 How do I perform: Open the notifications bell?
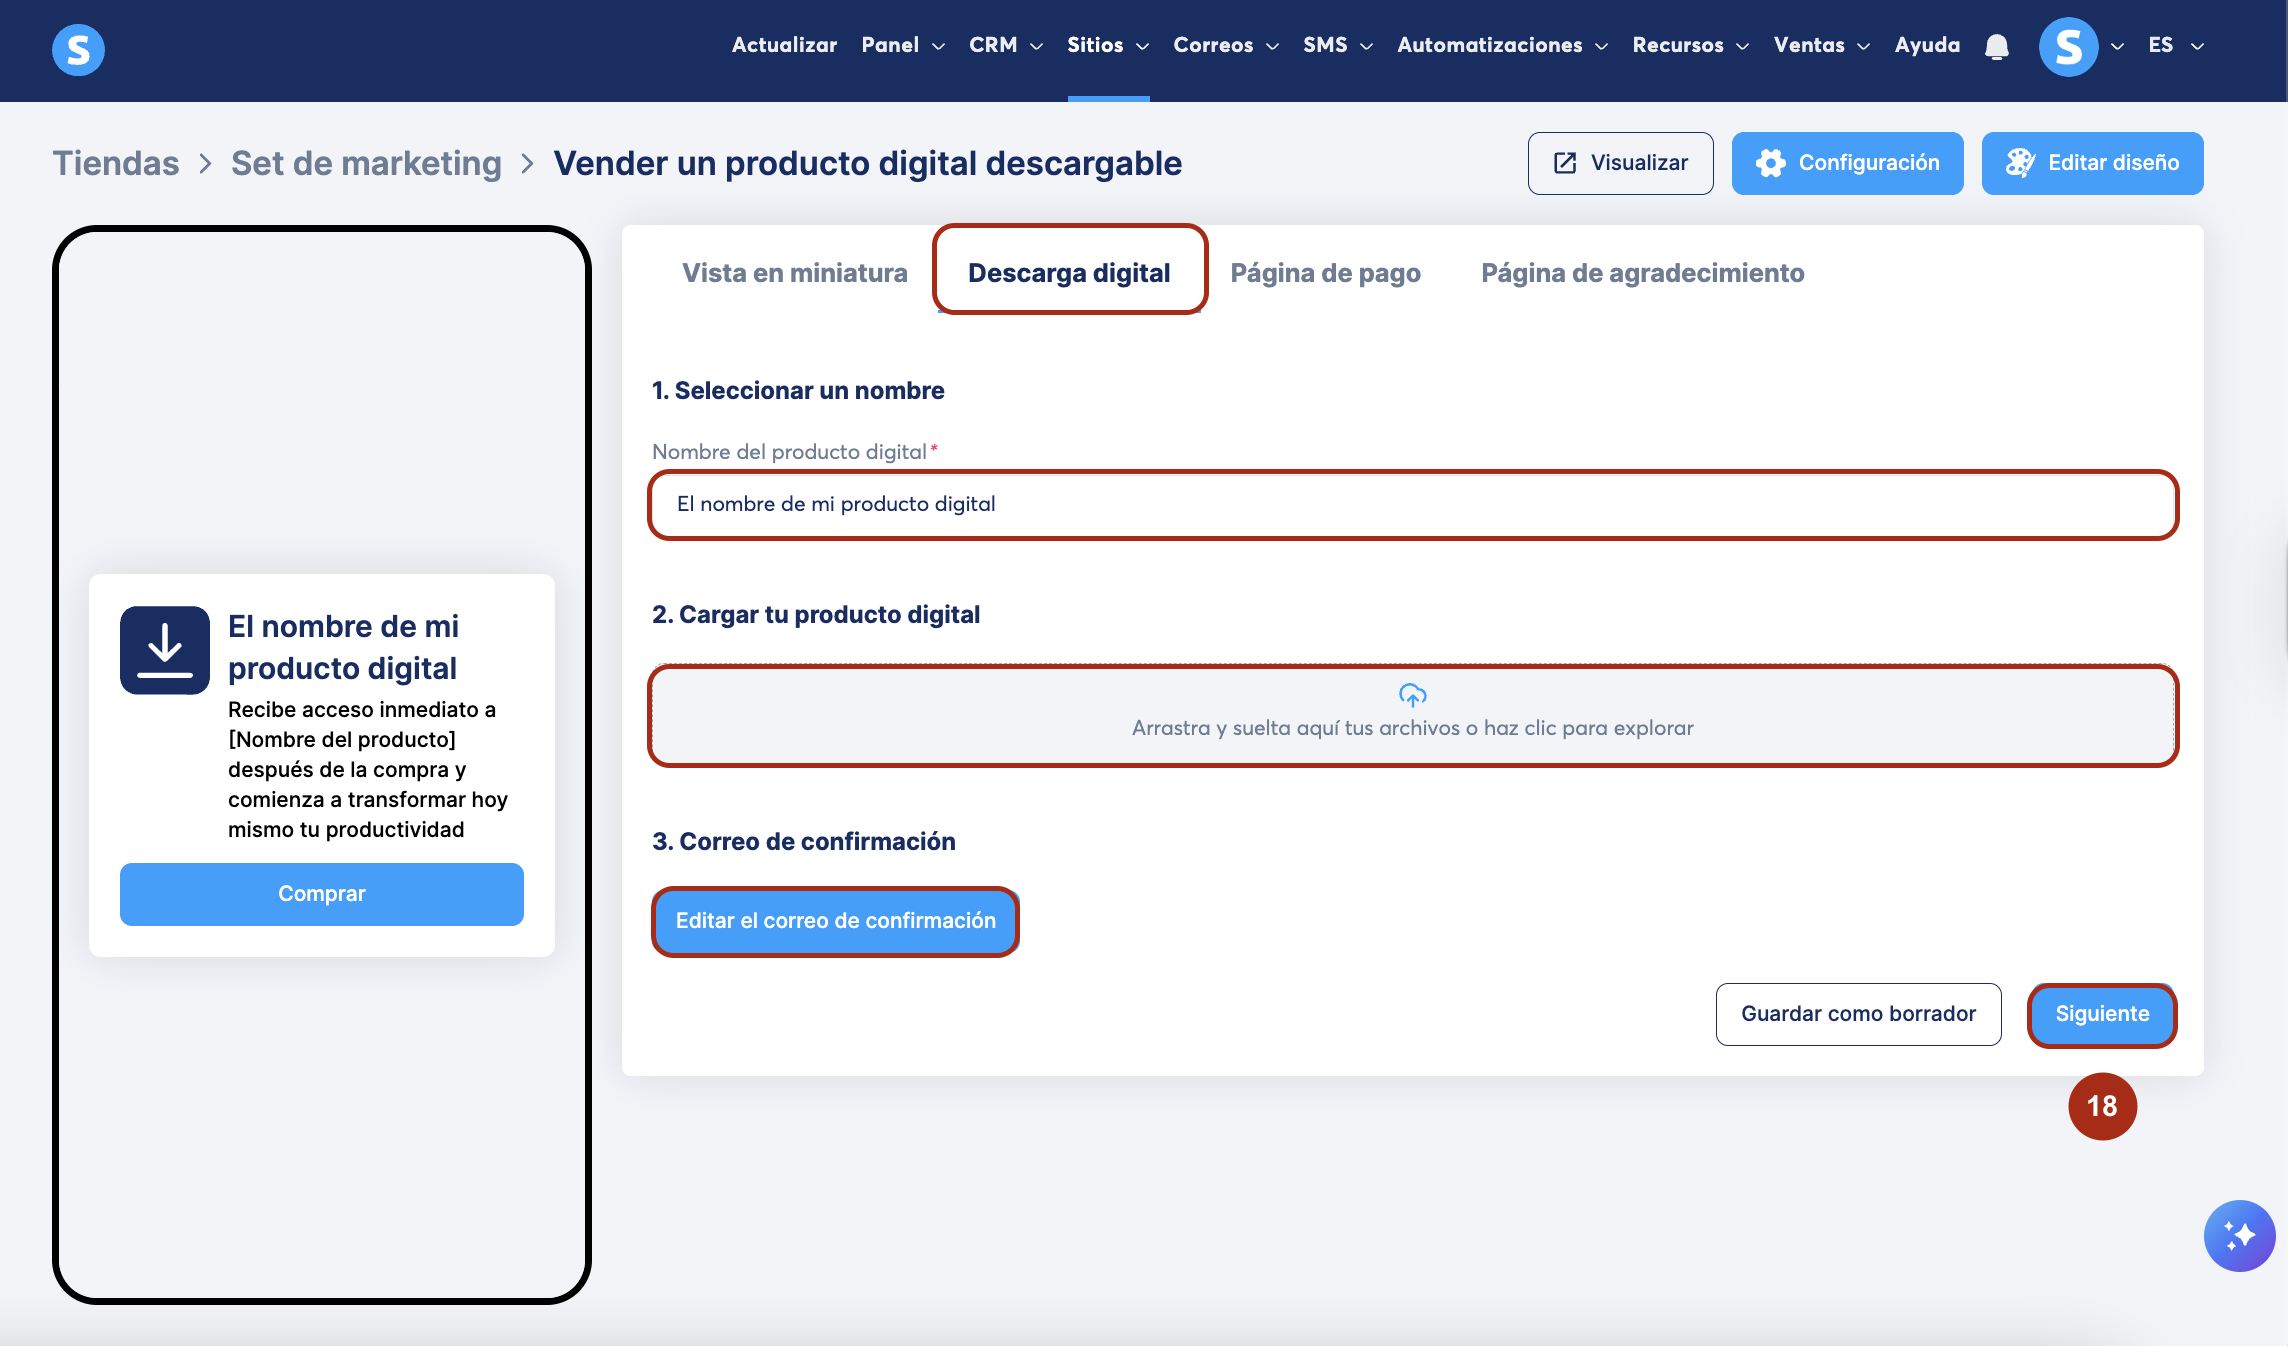tap(1996, 47)
